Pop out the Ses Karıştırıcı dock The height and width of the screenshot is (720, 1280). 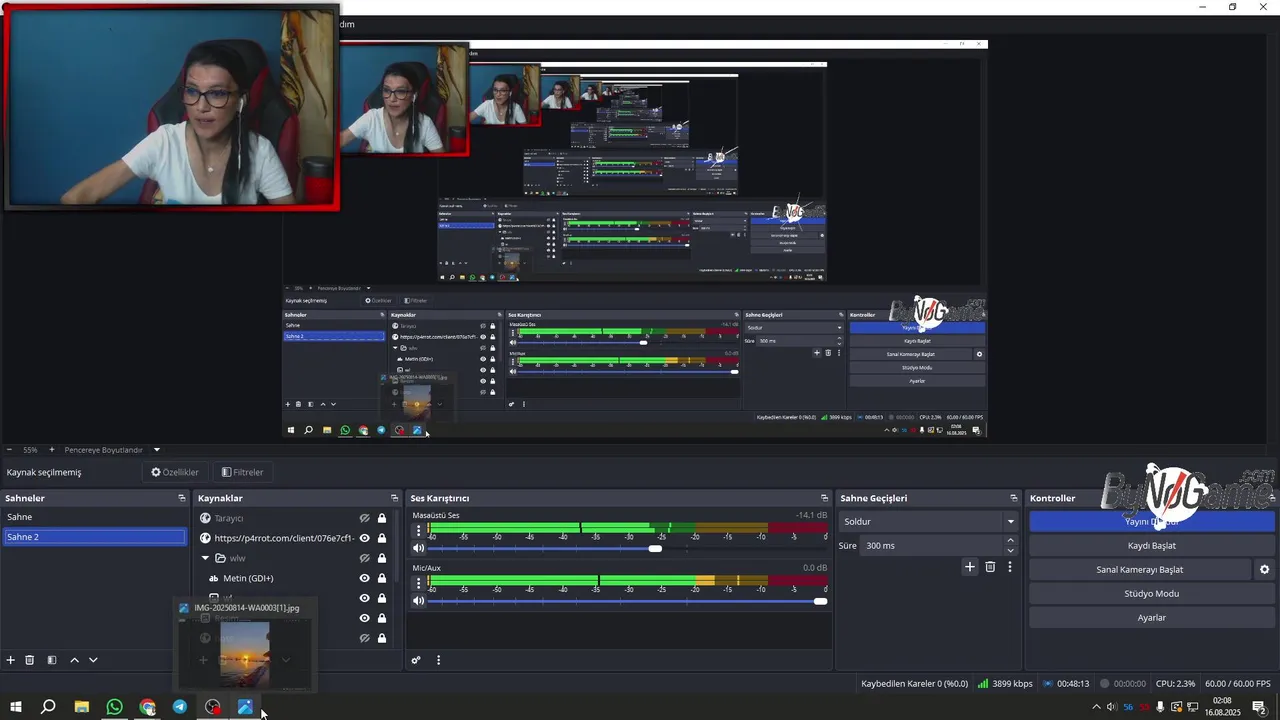[824, 498]
